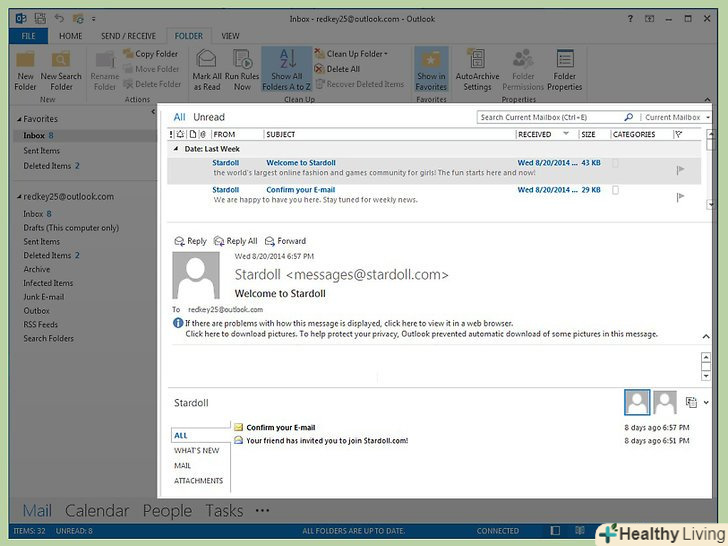Open the FILE tab
Screen dimensions: 728x546
[28, 36]
